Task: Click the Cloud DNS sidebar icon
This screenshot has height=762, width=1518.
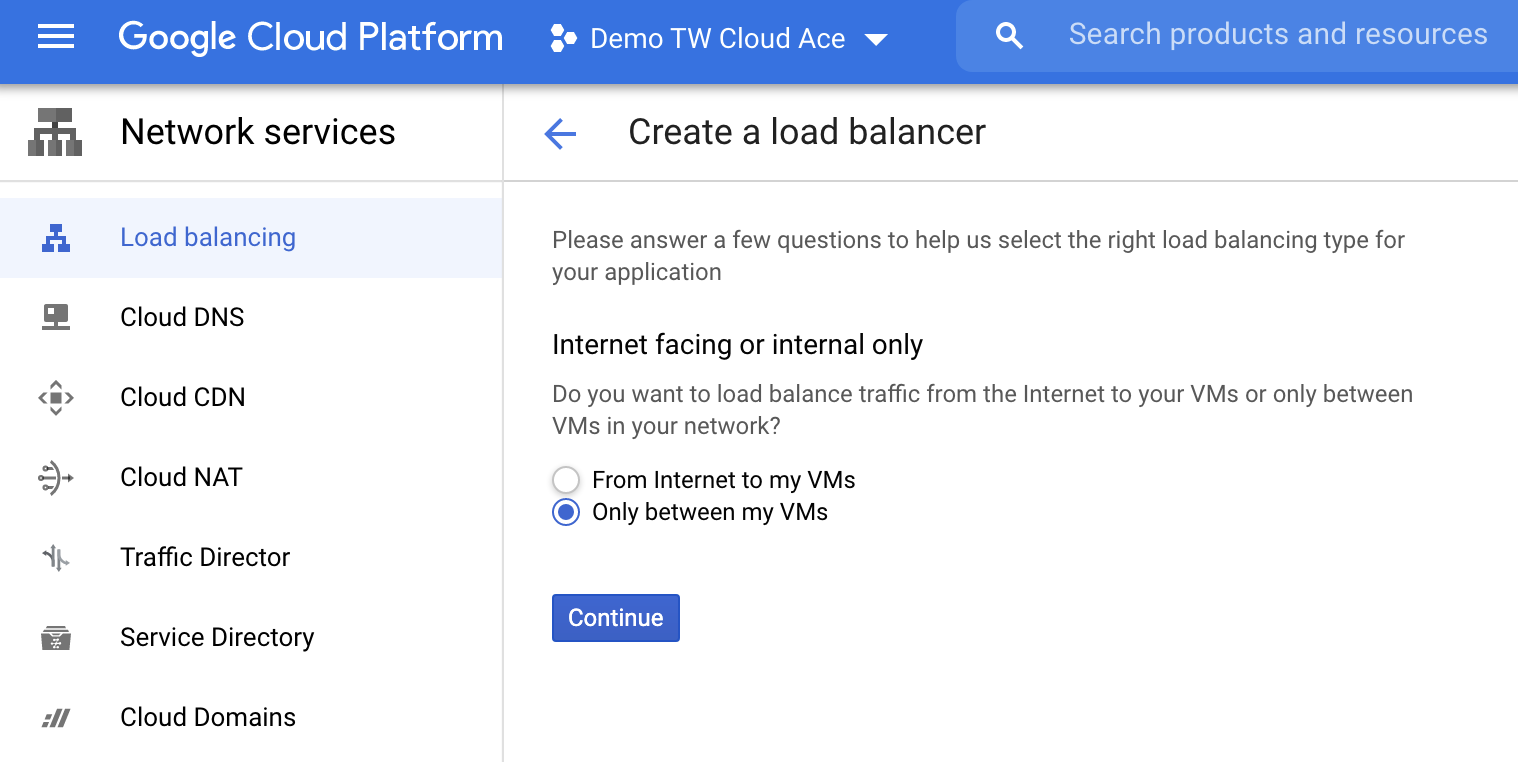Action: point(56,317)
